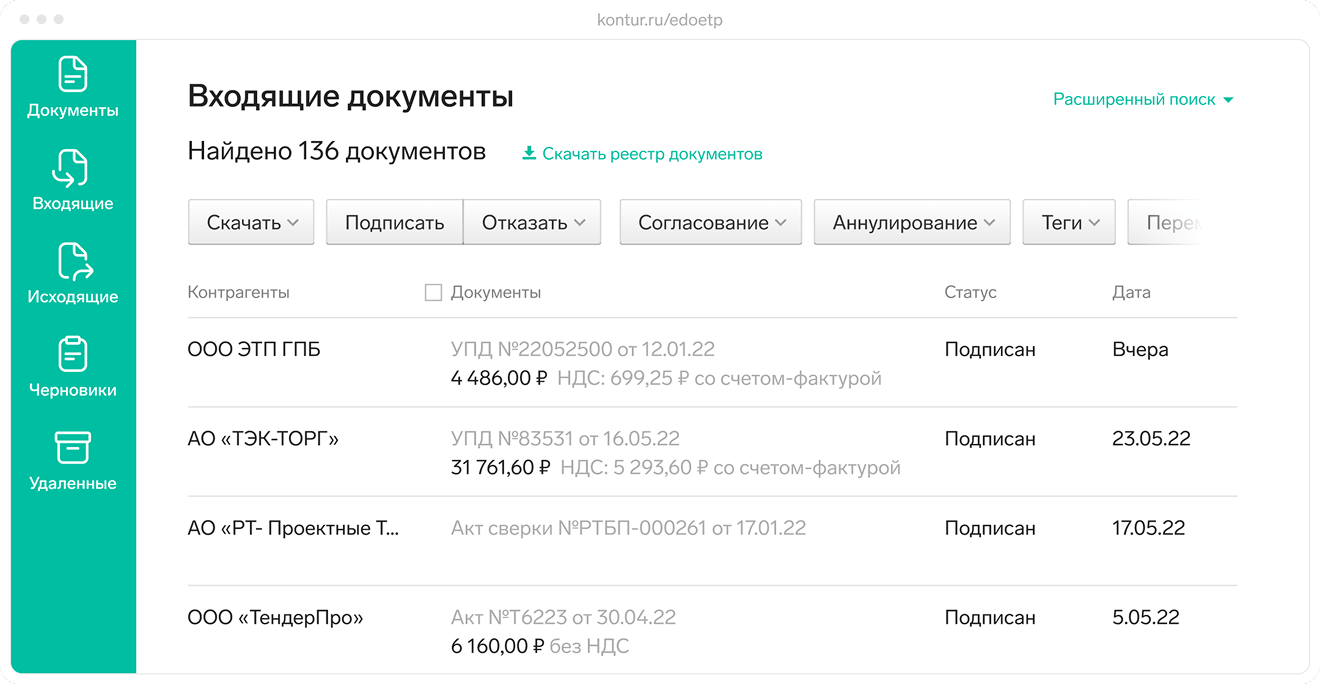Expand the Расширенный поиск panel
This screenshot has height=684, width=1320.
click(x=1143, y=100)
